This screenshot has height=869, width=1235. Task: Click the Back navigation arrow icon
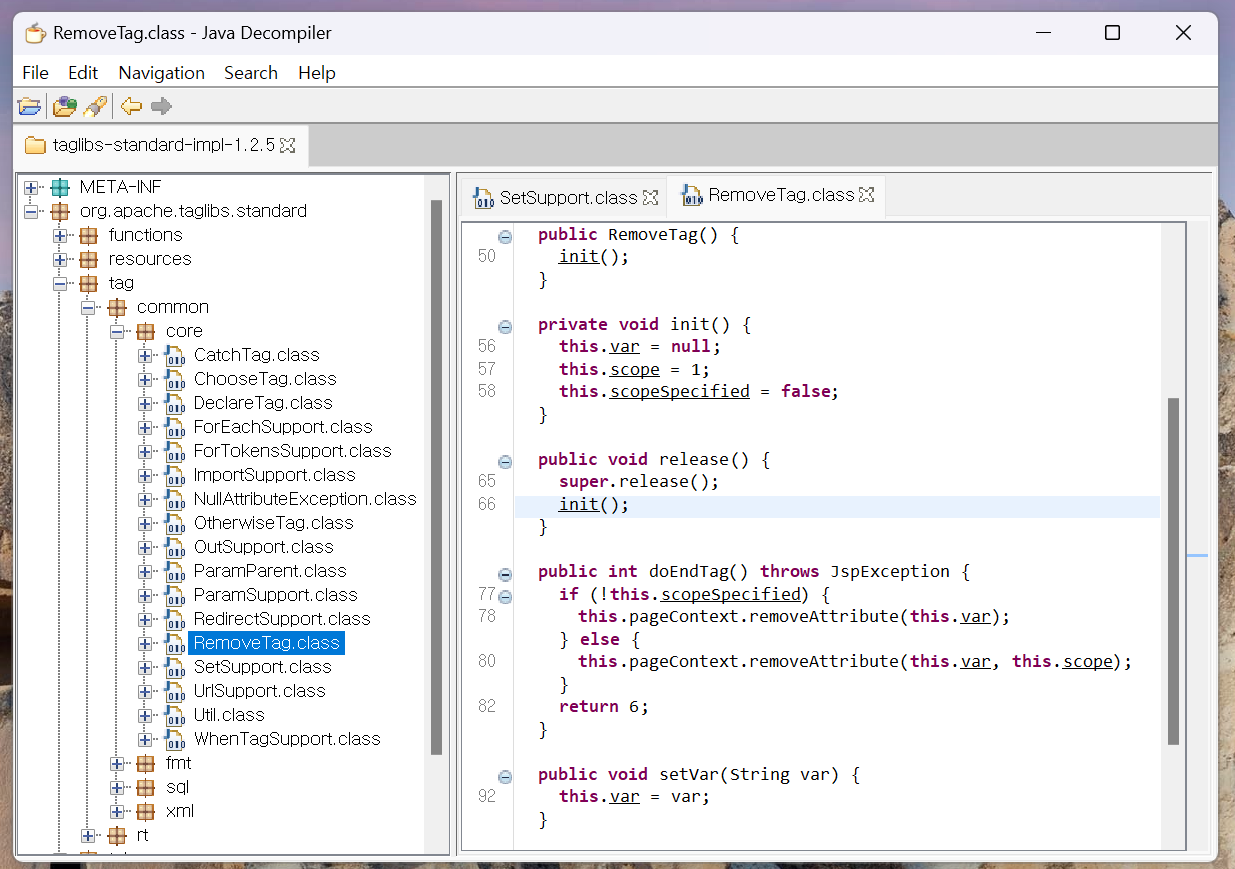click(130, 106)
